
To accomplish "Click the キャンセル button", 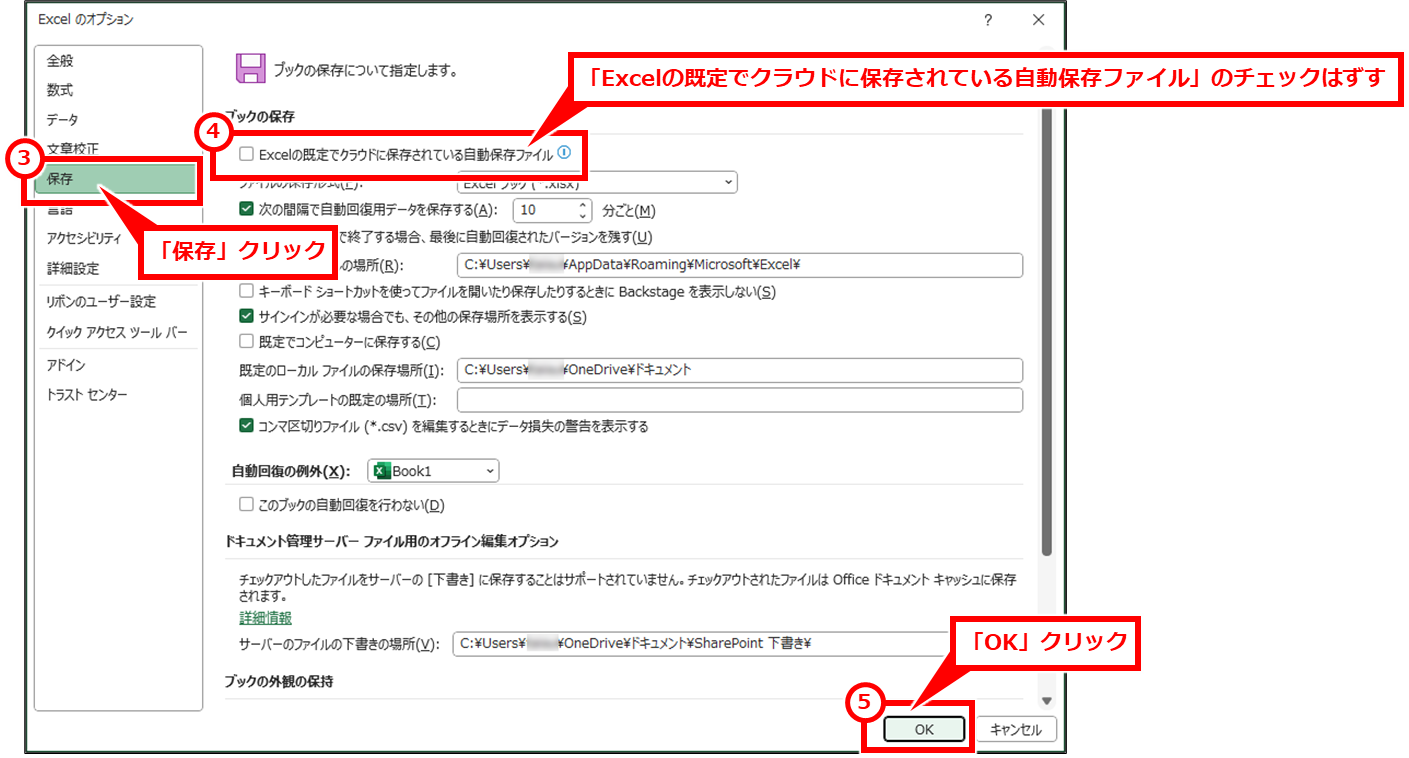I will (x=1015, y=730).
